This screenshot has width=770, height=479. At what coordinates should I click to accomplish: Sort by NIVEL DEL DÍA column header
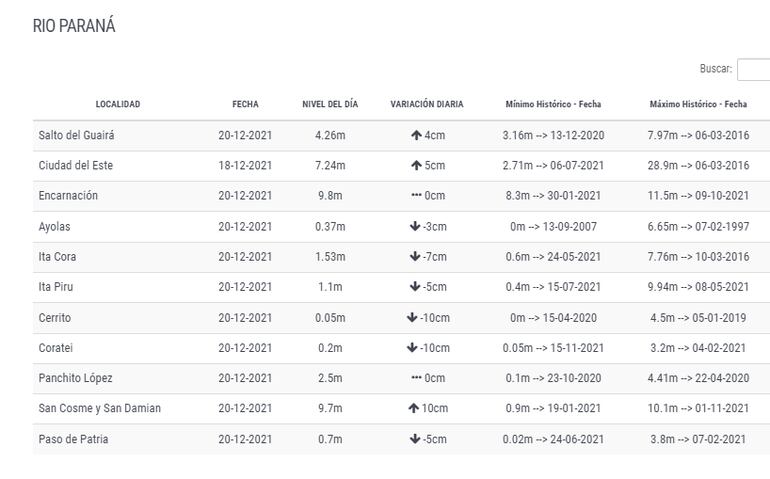tap(330, 104)
